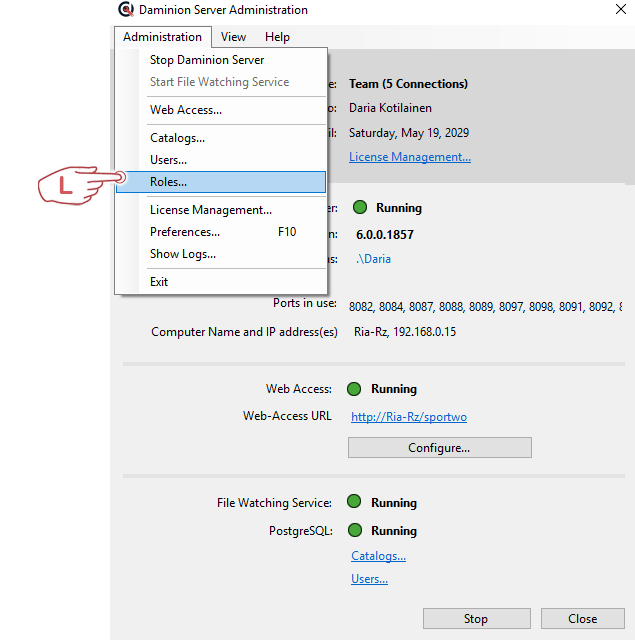The height and width of the screenshot is (640, 635).
Task: Open Users... from the Administration menu
Action: 221,160
